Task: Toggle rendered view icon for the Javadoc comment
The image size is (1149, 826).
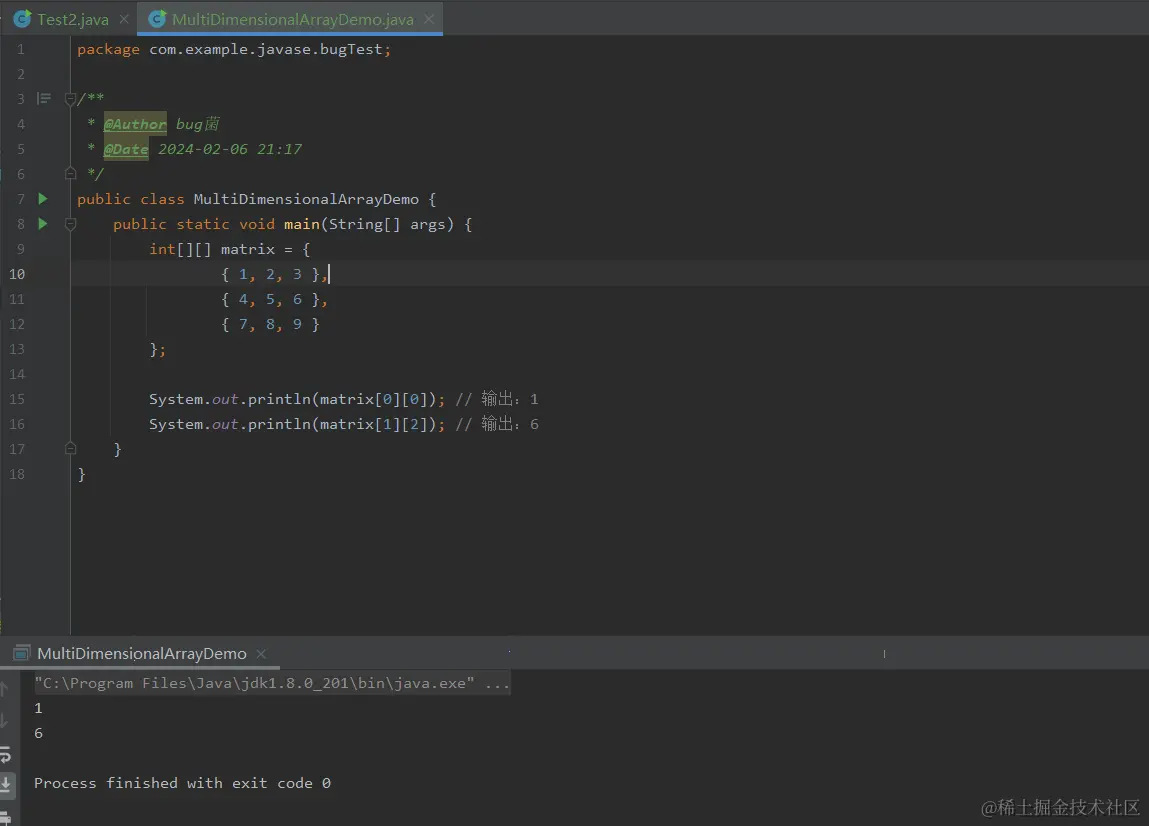Action: click(44, 98)
